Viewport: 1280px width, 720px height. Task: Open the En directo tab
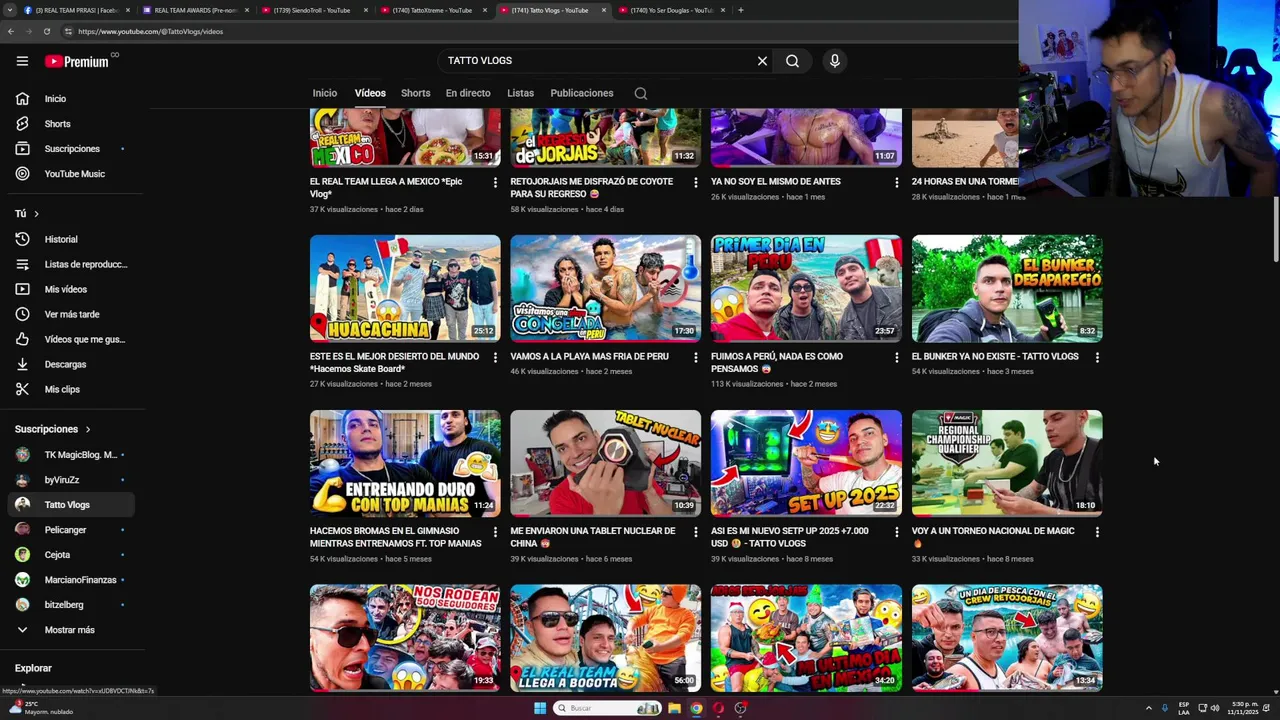click(x=468, y=93)
